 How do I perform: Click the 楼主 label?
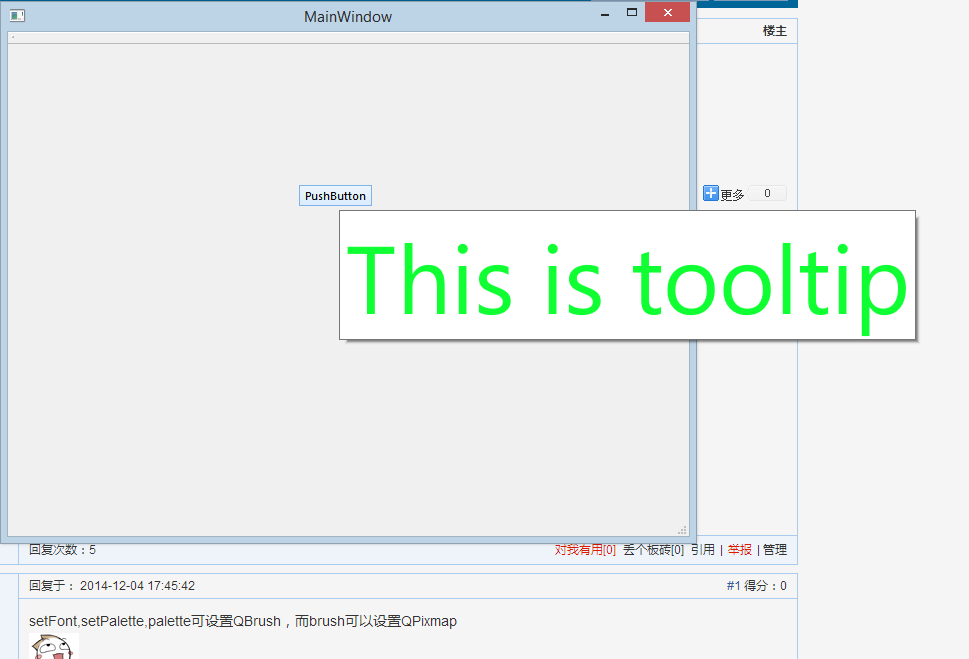775,31
